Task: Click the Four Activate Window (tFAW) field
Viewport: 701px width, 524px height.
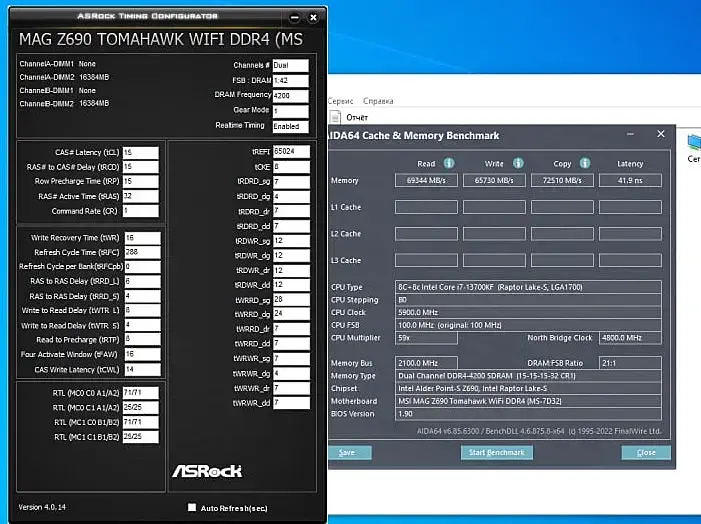Action: coord(142,354)
